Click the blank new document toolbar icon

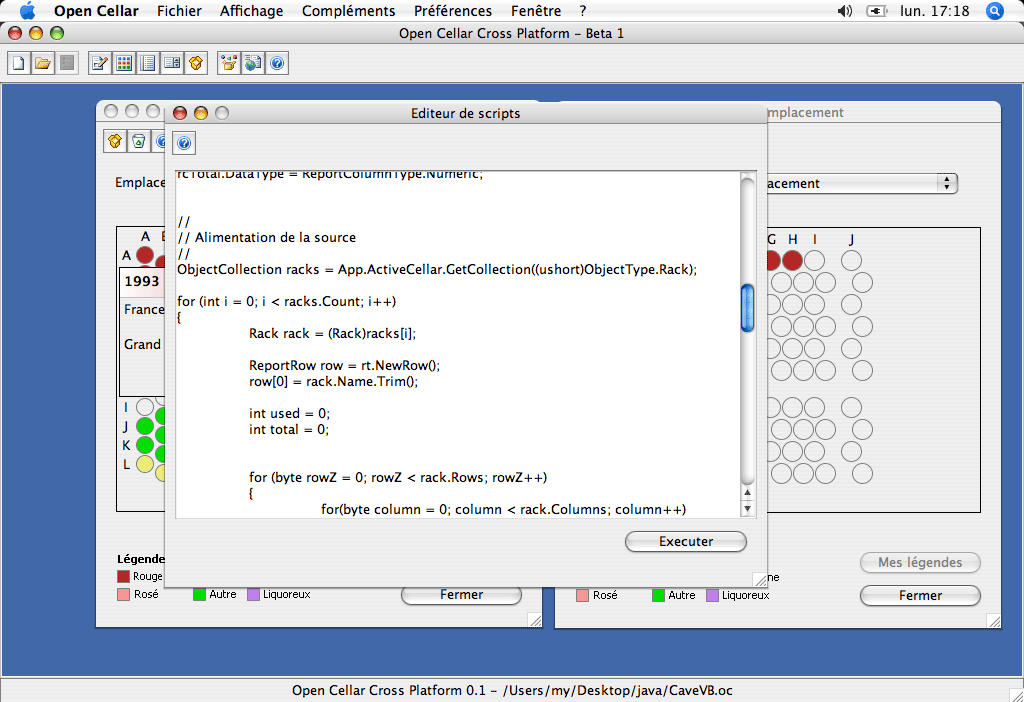[19, 63]
